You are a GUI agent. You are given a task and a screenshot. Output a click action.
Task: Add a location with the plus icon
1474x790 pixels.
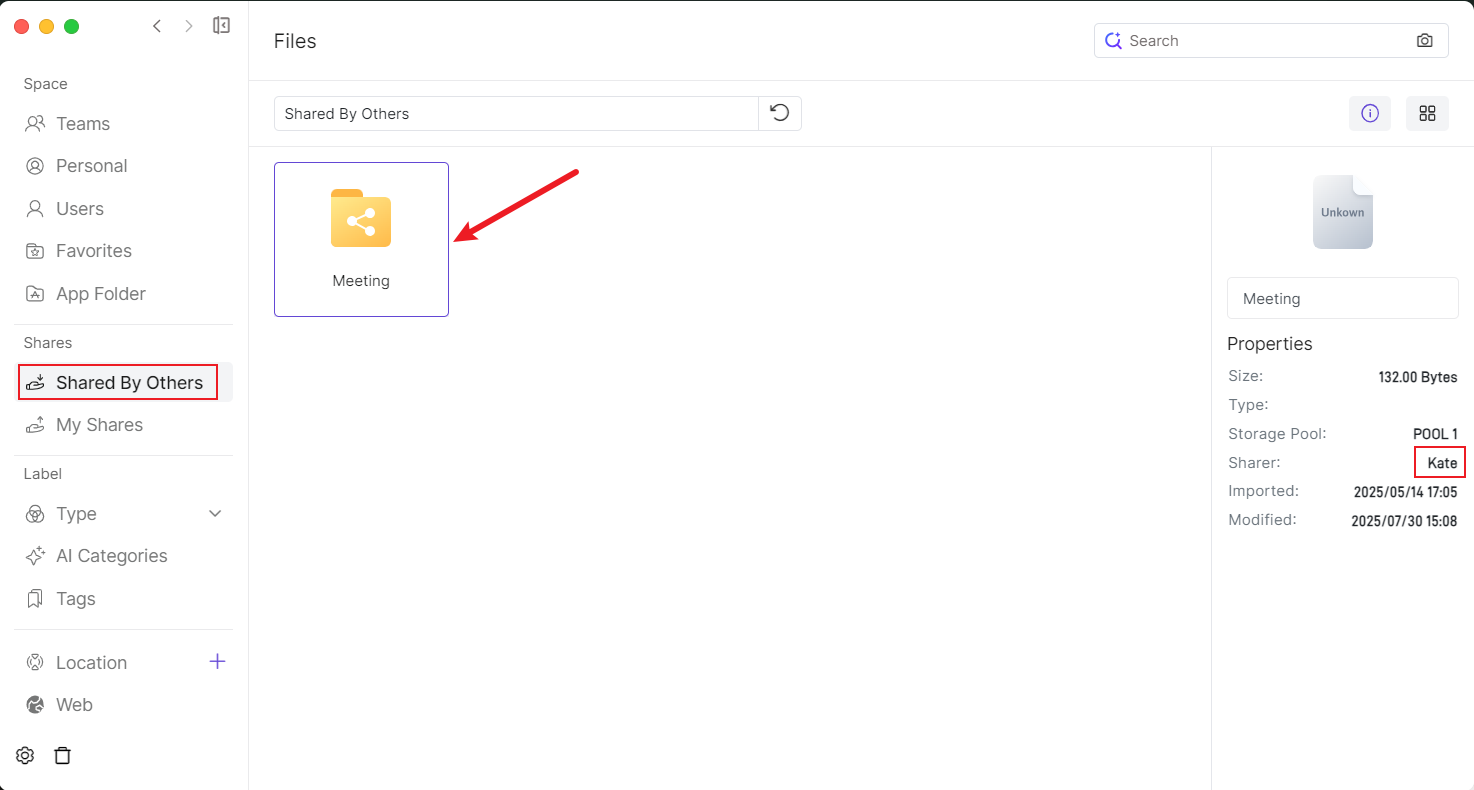(217, 662)
